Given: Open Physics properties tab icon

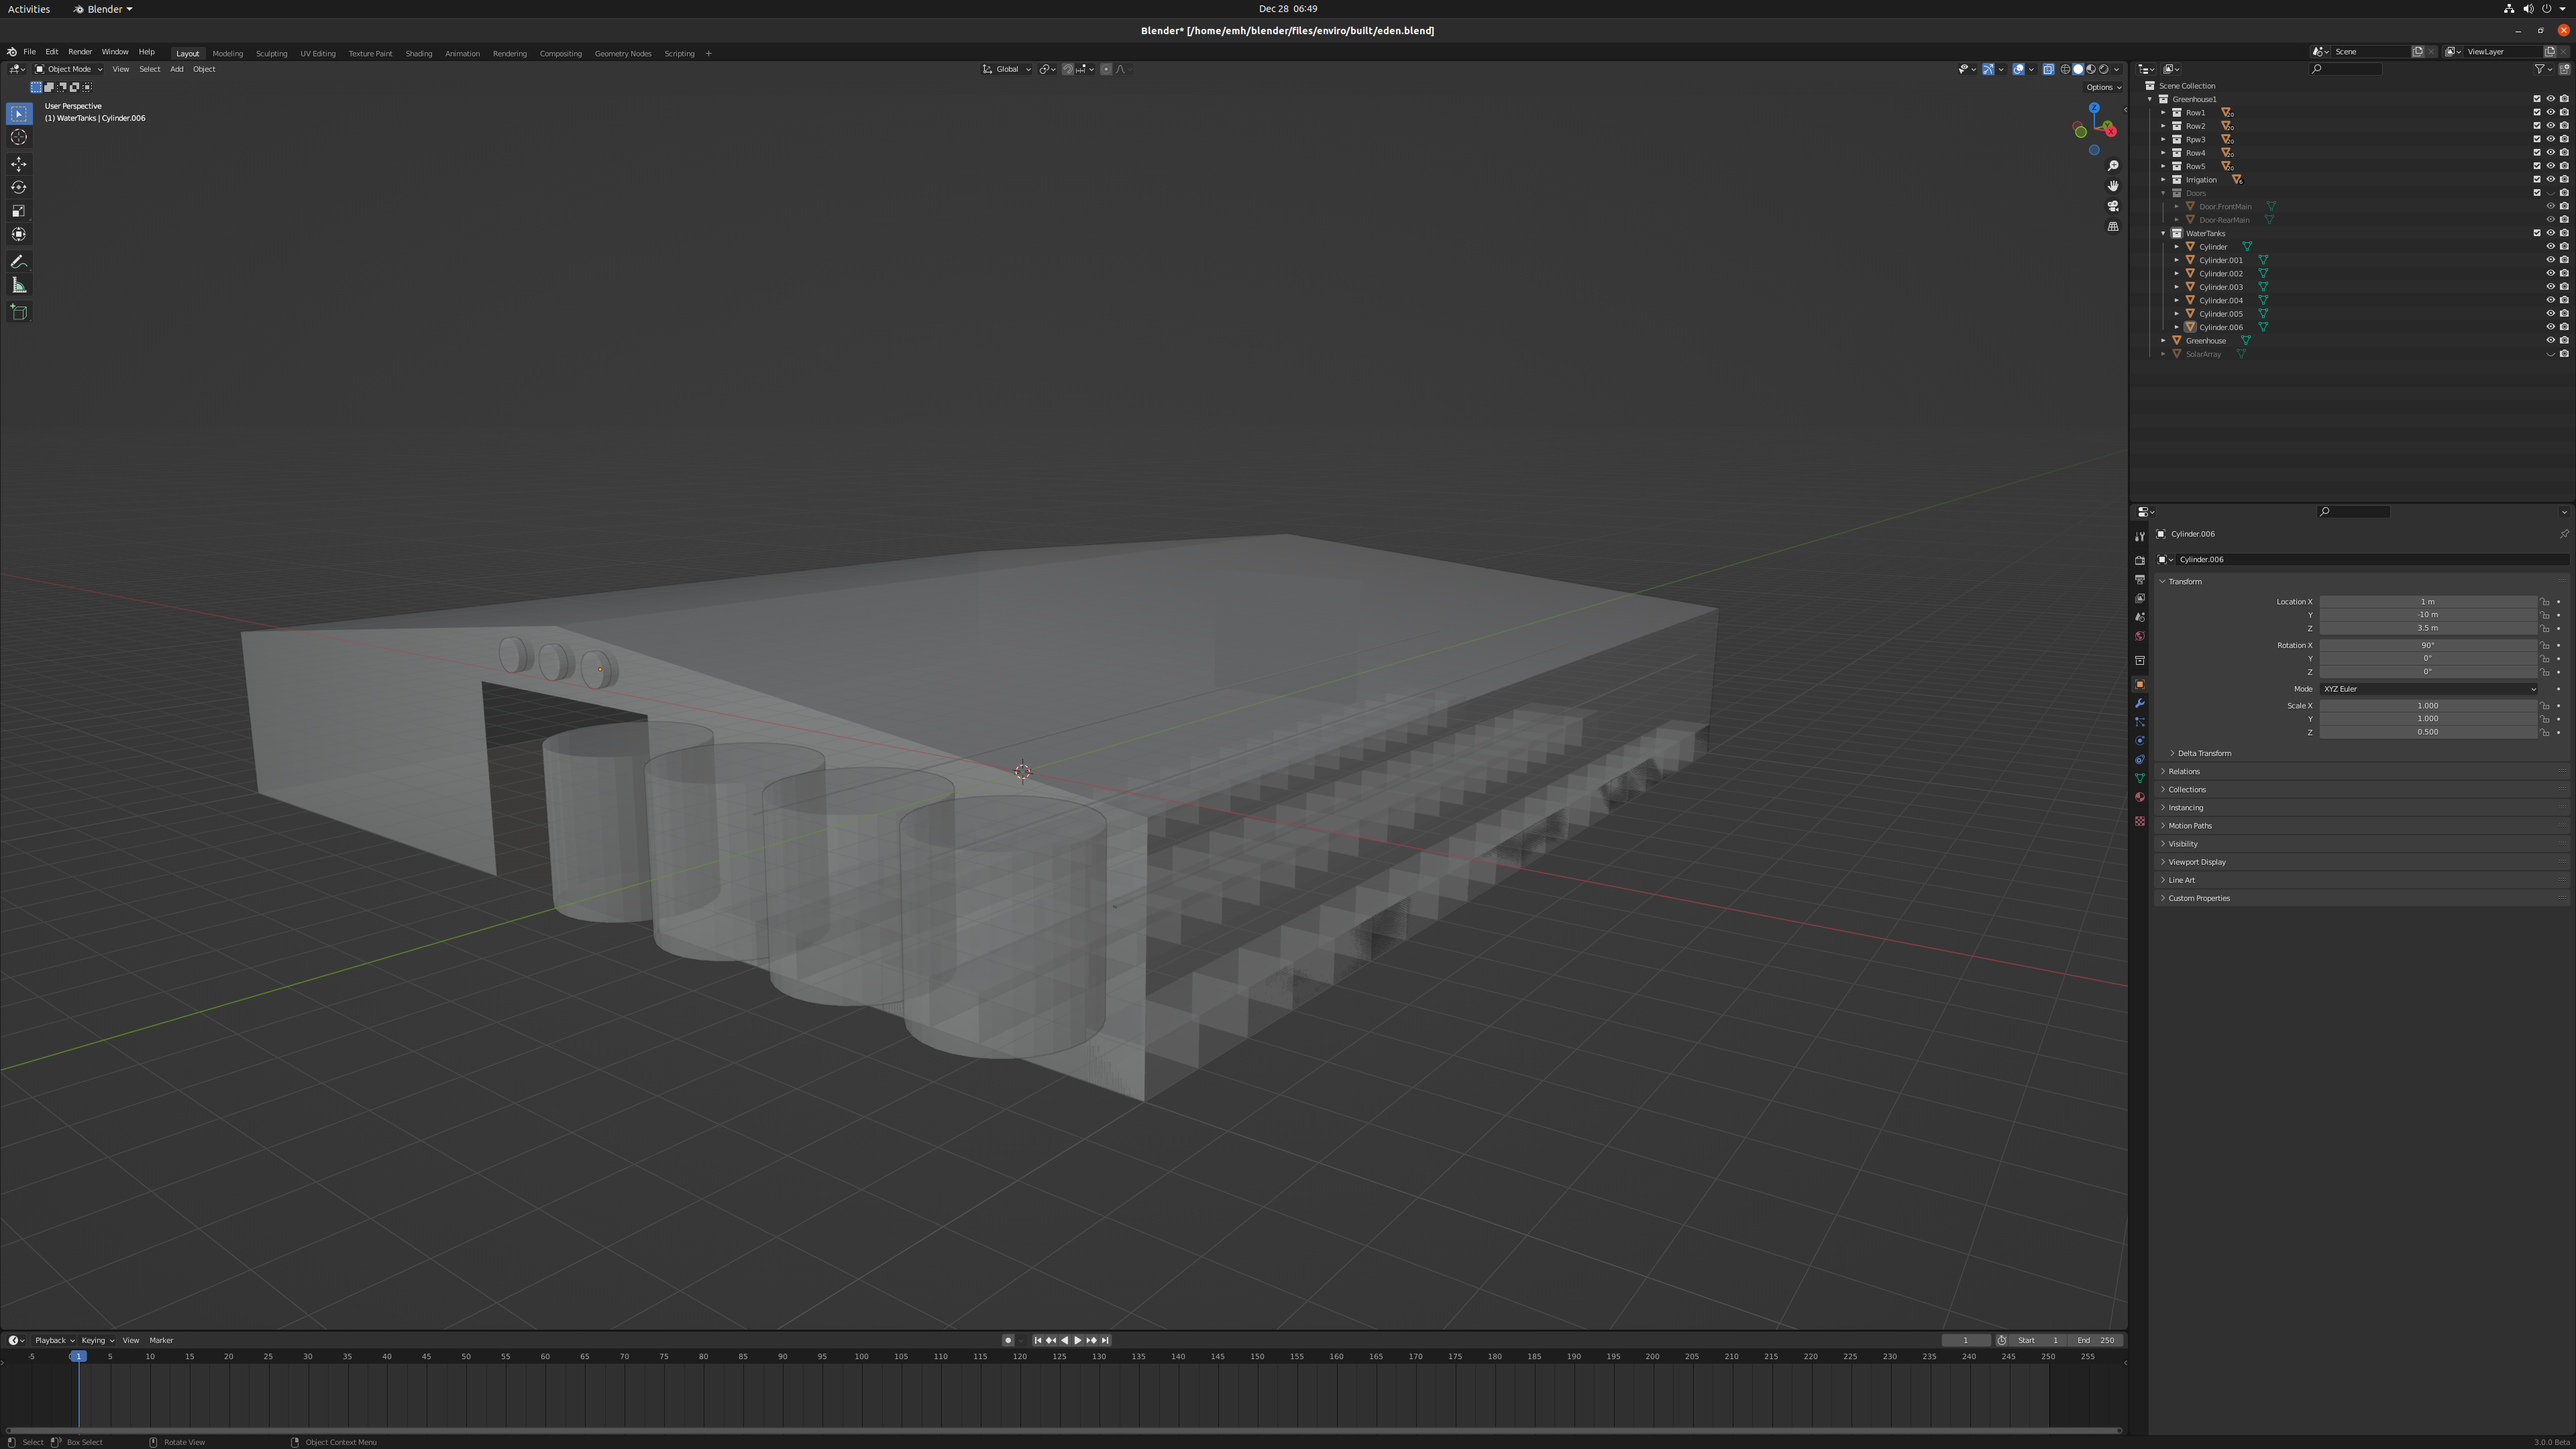Looking at the screenshot, I should (2140, 741).
